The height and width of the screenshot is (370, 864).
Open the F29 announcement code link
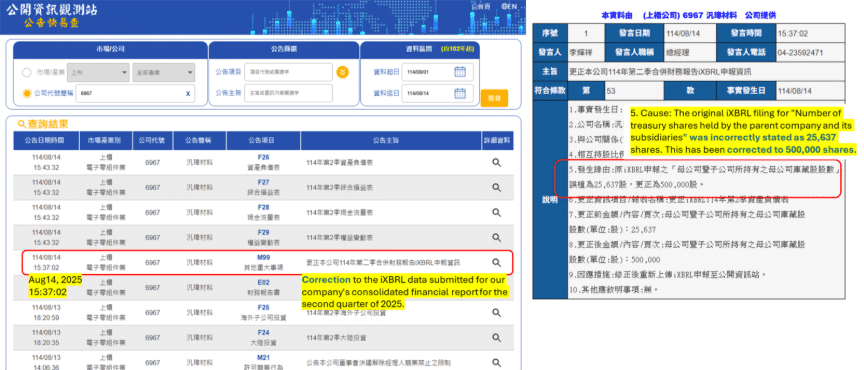point(263,233)
